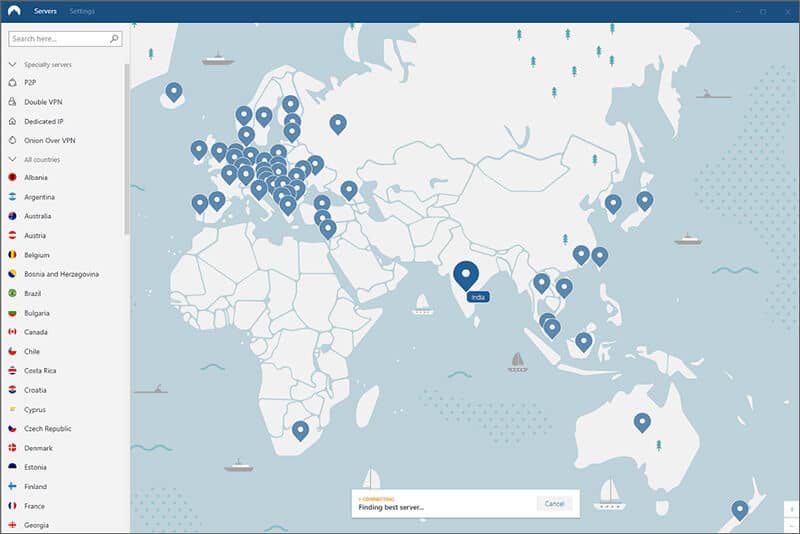This screenshot has height=534, width=800.
Task: Click the Albania flag icon
Action: click(x=13, y=177)
